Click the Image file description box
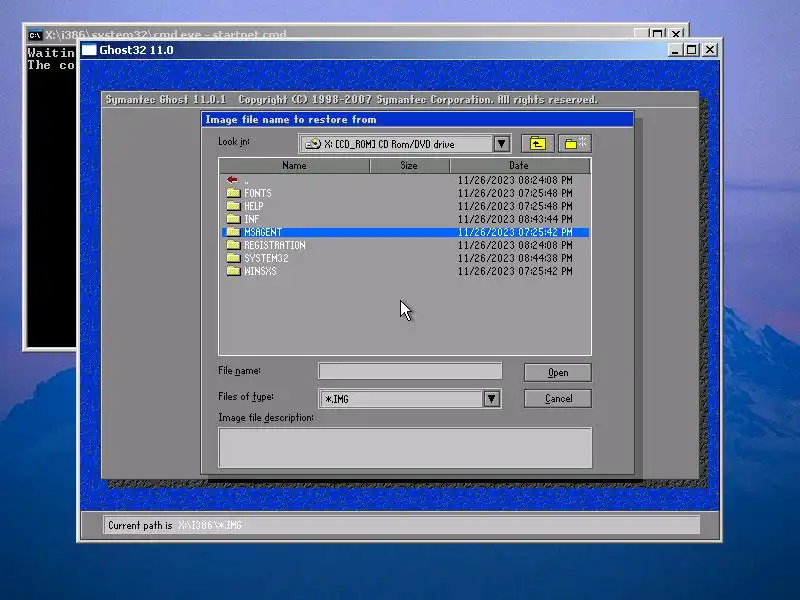 [405, 447]
